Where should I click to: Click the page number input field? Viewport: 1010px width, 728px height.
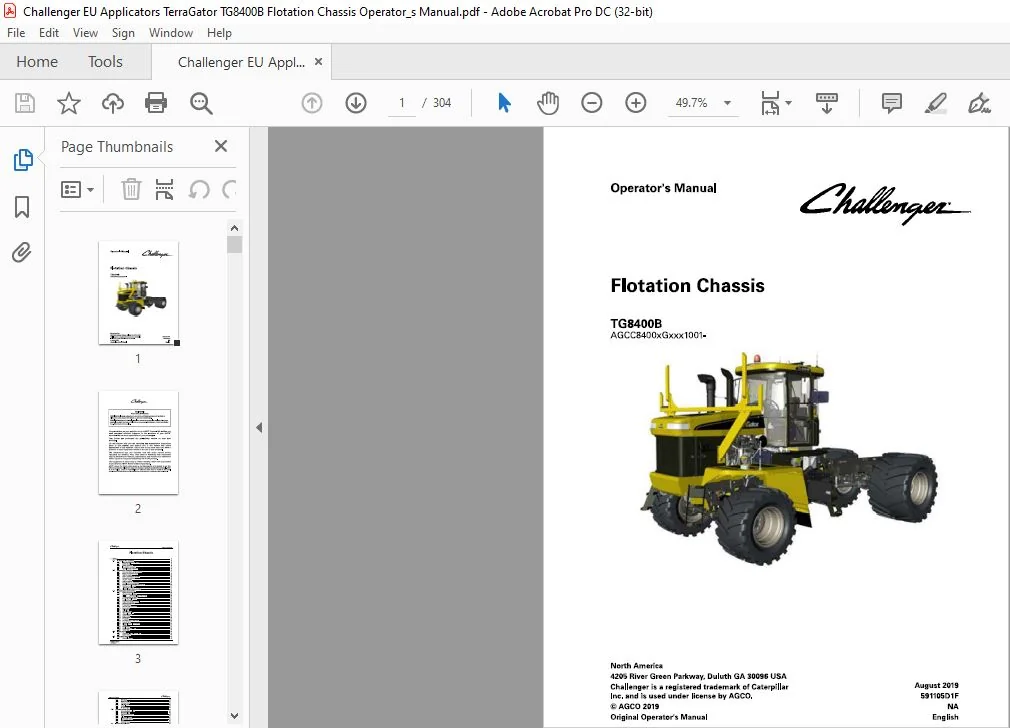[x=402, y=103]
